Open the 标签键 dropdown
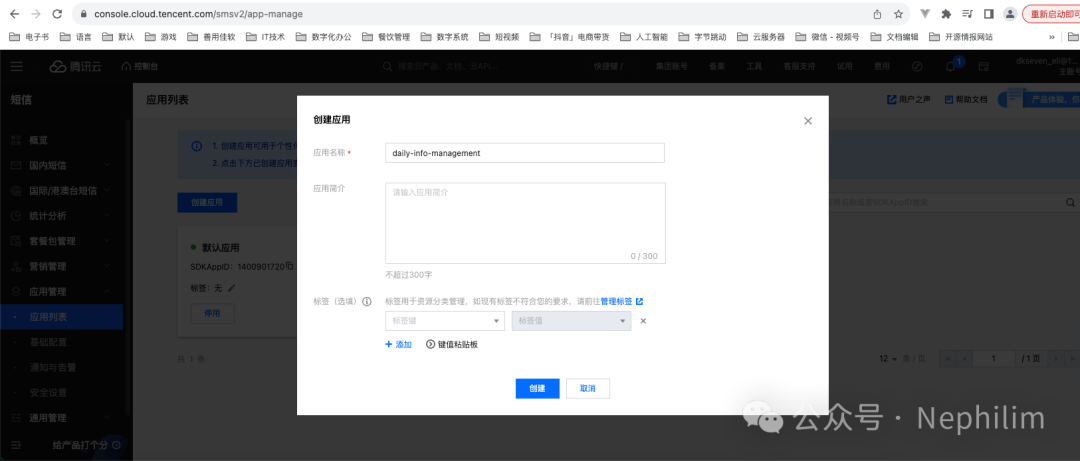The width and height of the screenshot is (1080, 461). pyautogui.click(x=445, y=321)
